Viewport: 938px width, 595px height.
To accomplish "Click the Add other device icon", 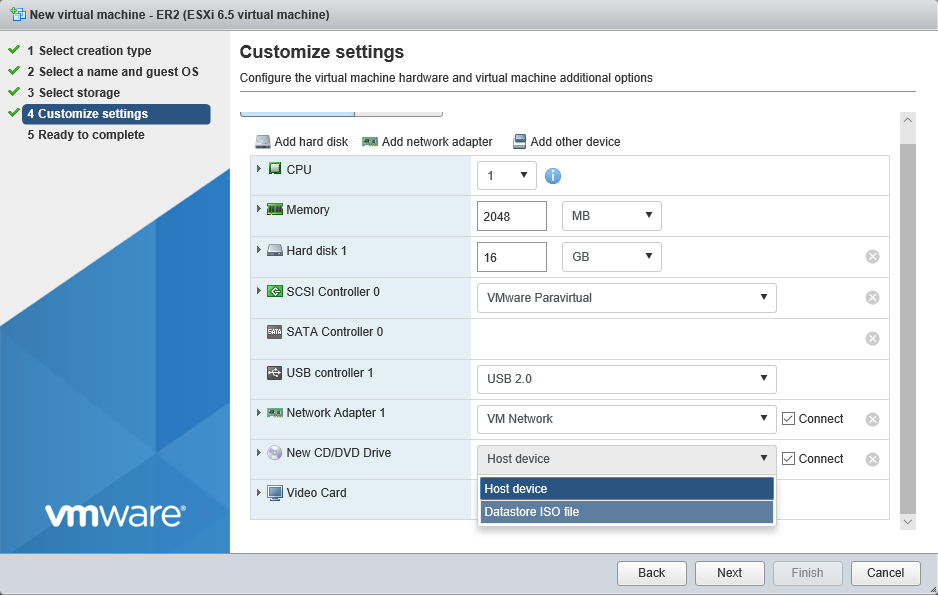I will [519, 142].
